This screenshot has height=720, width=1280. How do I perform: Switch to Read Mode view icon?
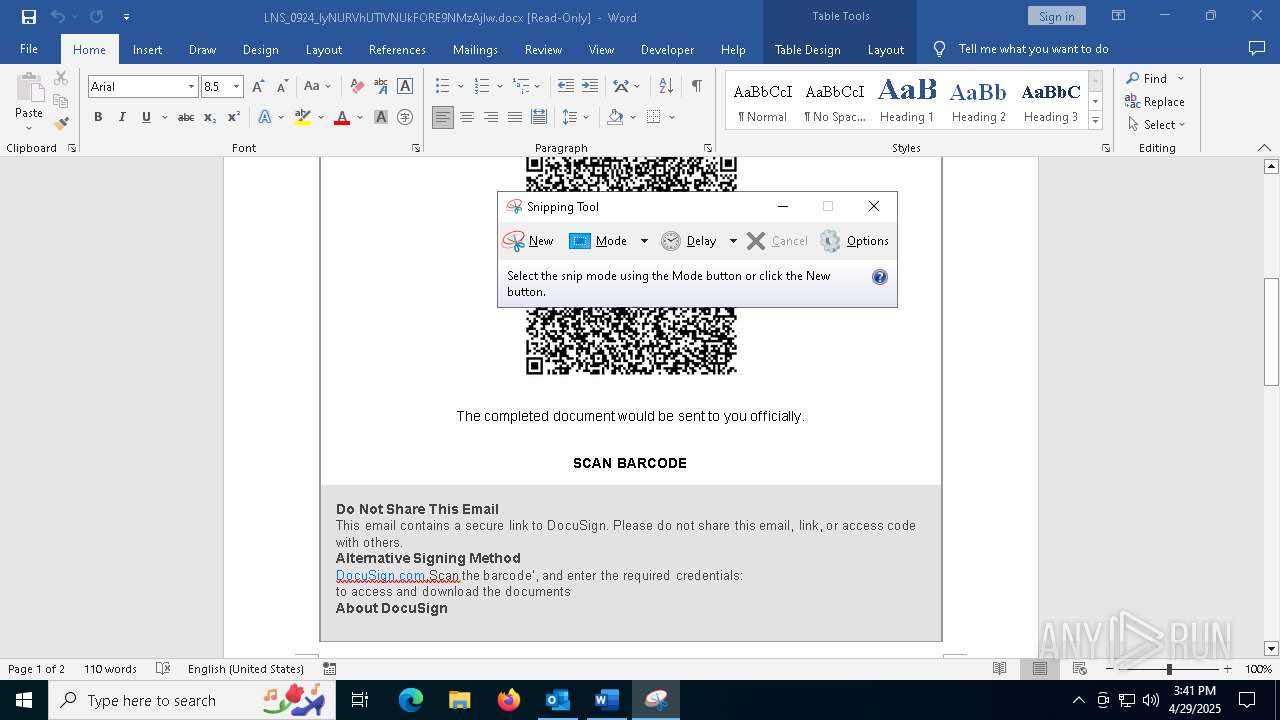(999, 669)
